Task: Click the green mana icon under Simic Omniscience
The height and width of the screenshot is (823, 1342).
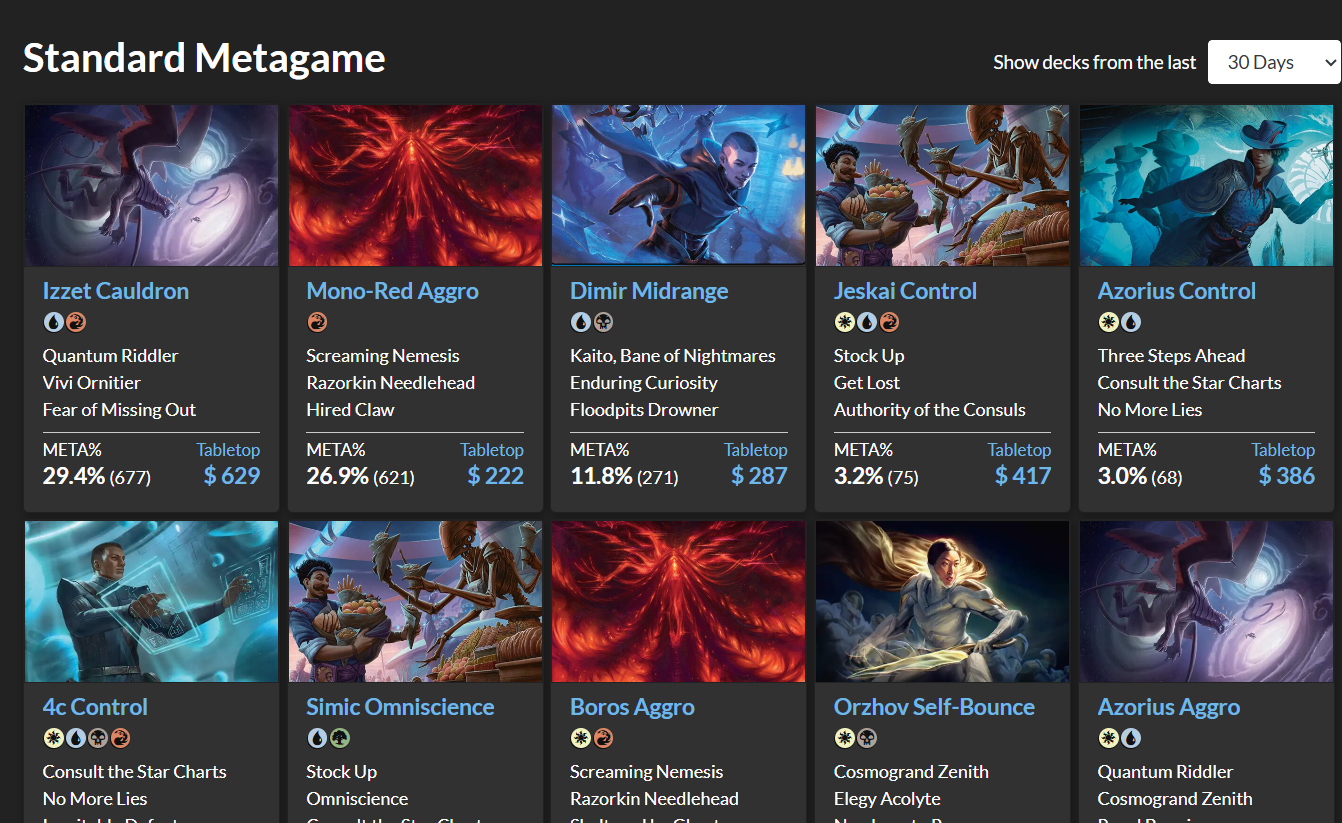Action: click(340, 738)
